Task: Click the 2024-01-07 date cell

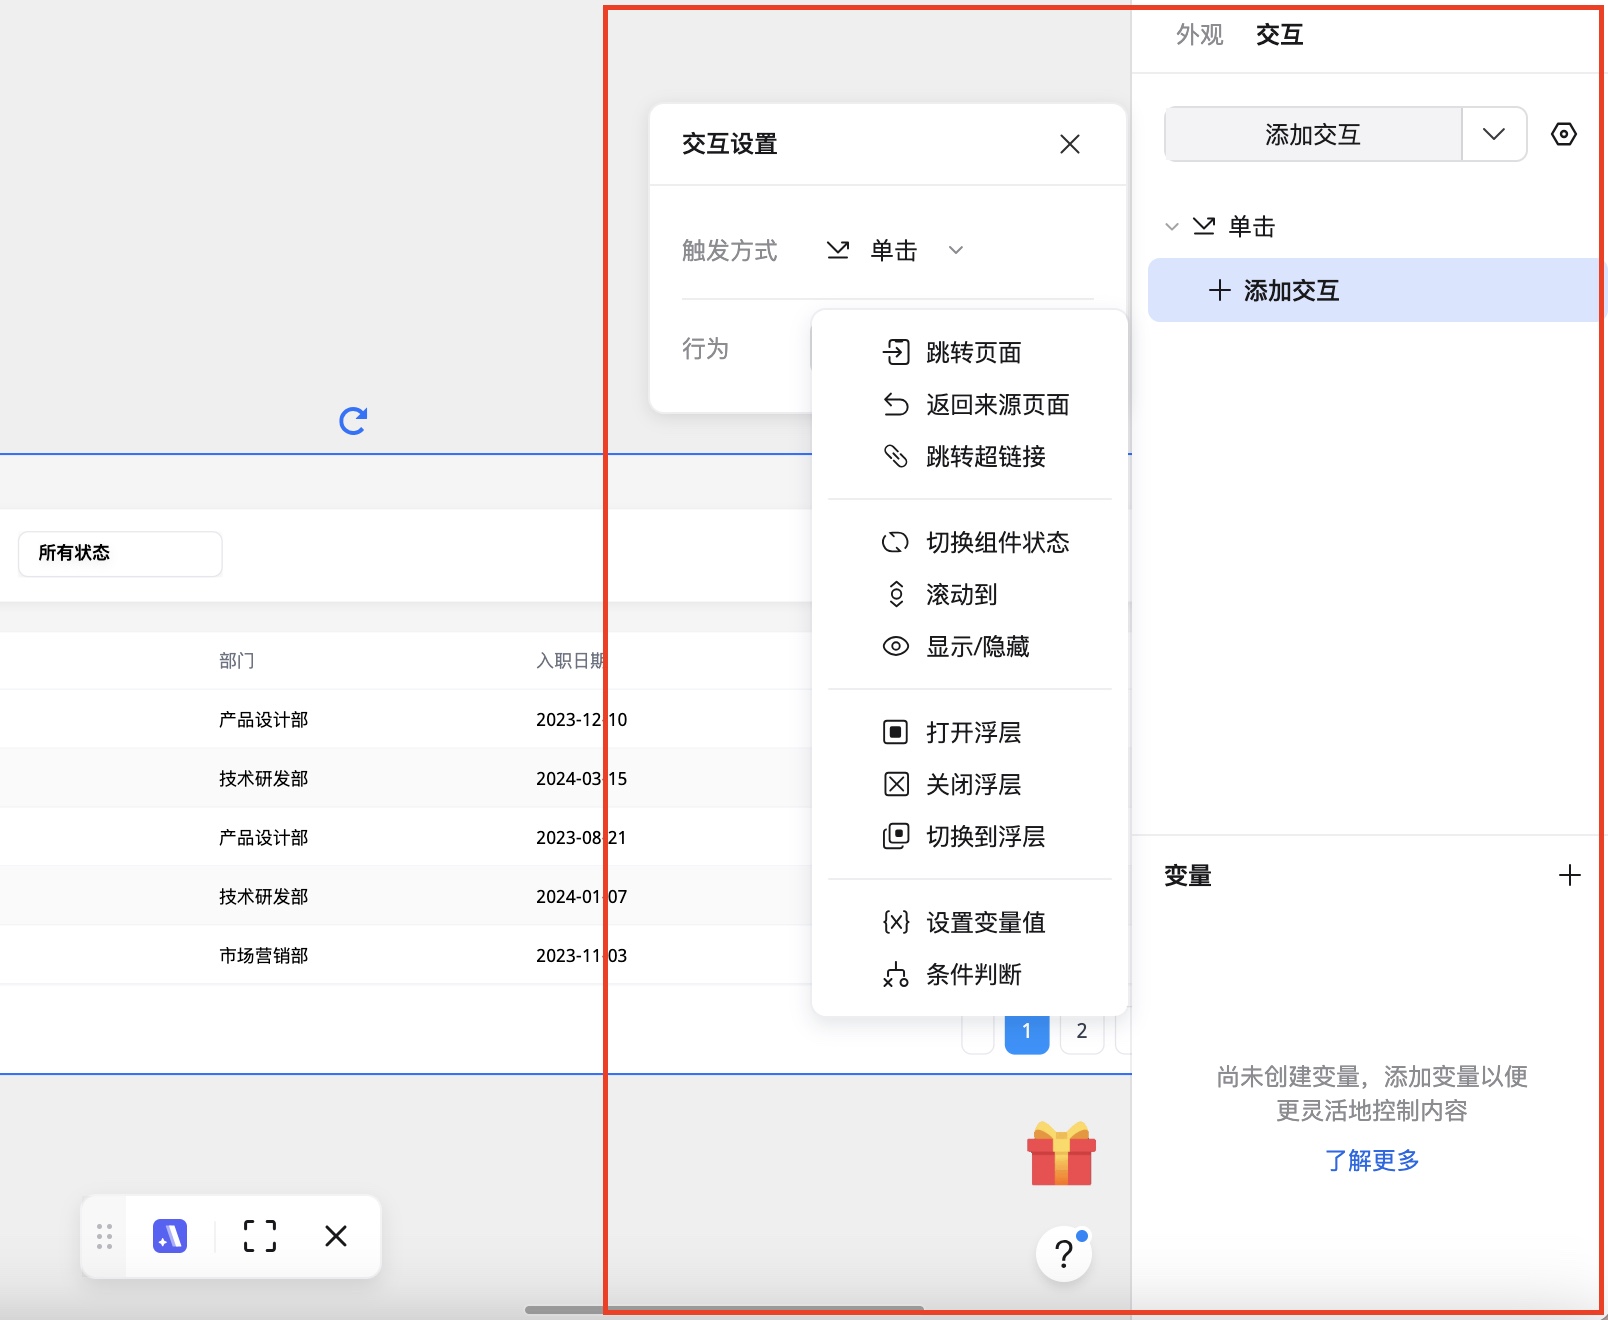Action: point(581,897)
